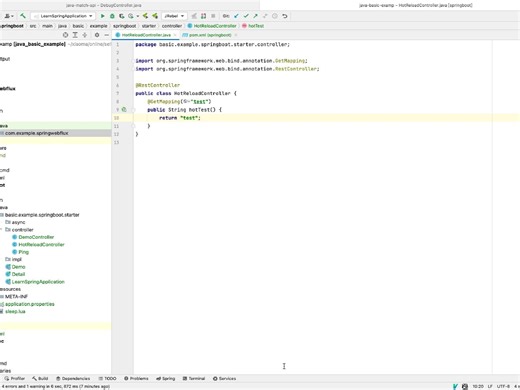This screenshot has height=390, width=520.
Task: Open the TODO tool window
Action: tap(107, 378)
